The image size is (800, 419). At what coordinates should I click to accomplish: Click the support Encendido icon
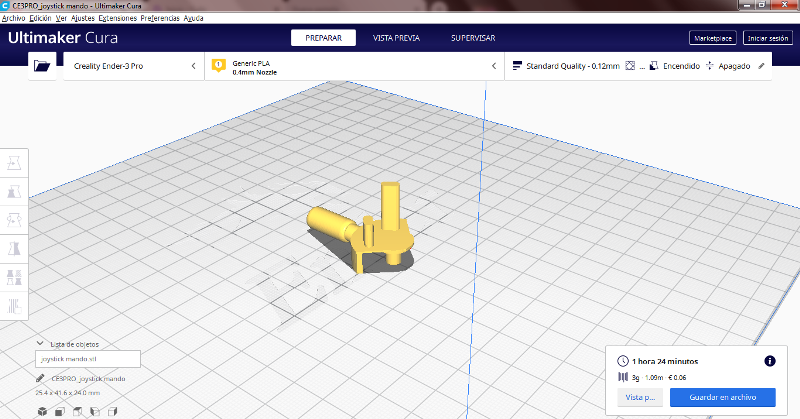coord(654,66)
